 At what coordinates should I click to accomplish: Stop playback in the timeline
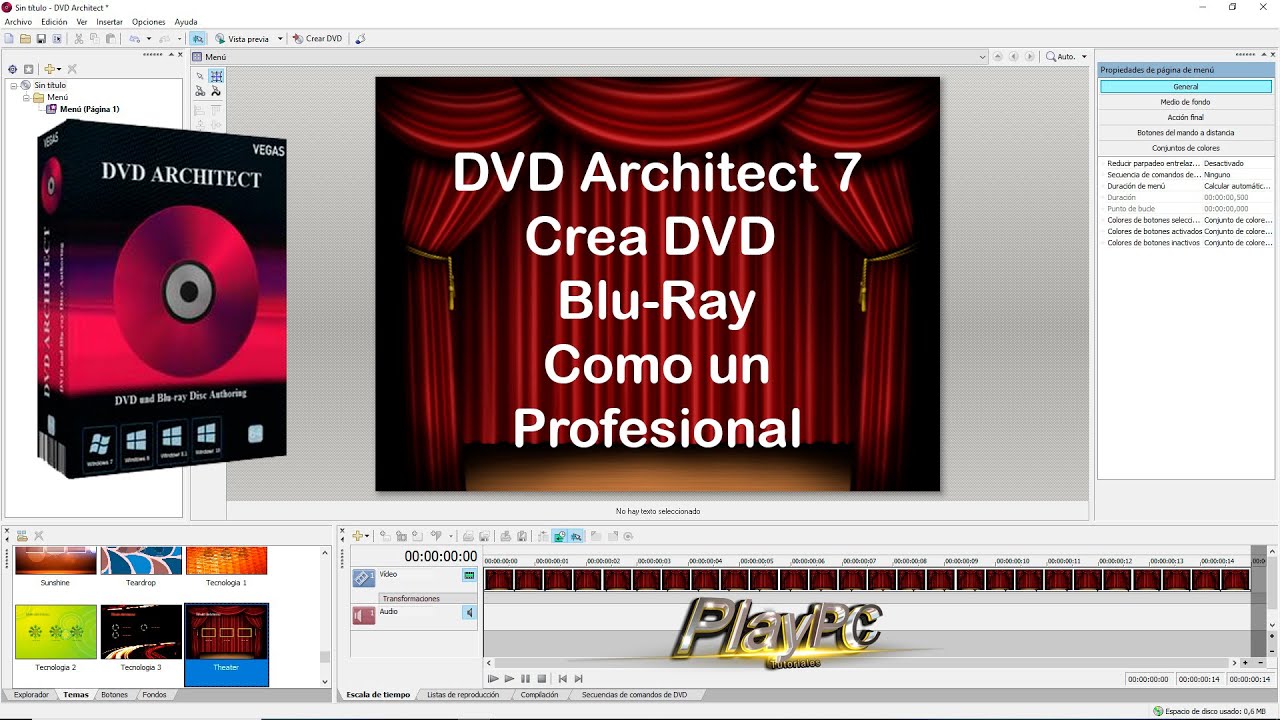[541, 678]
